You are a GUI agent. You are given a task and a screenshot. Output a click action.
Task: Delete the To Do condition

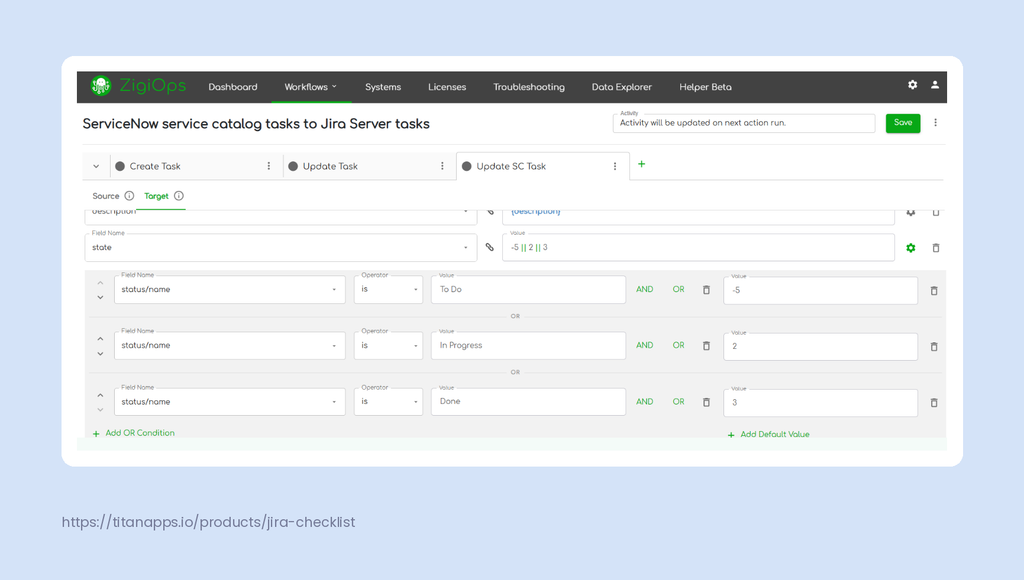(x=706, y=290)
